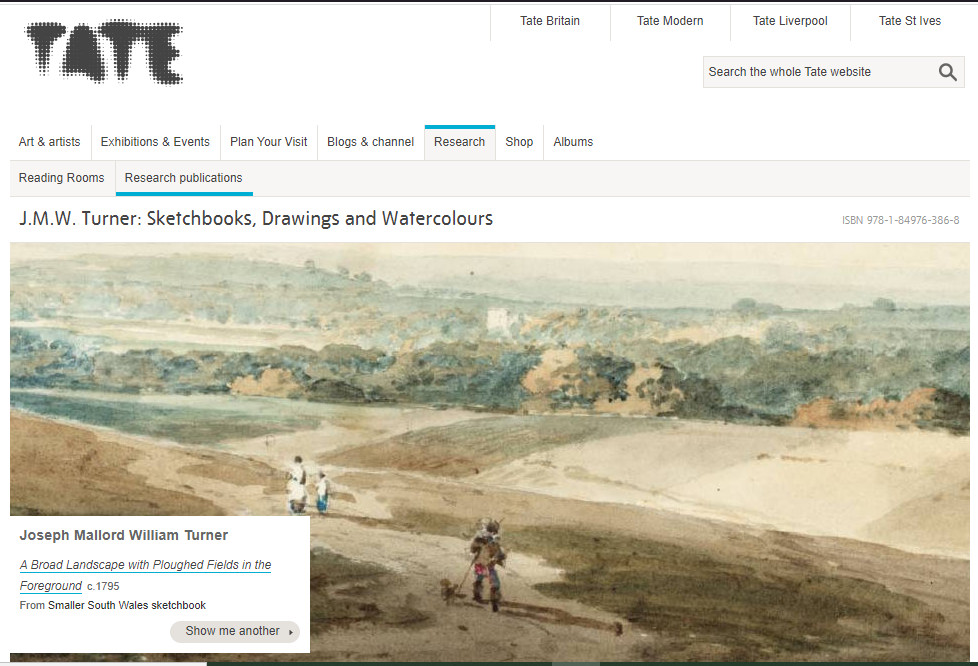This screenshot has height=666, width=978.
Task: Select Exhibitions & Events menu item
Action: coord(155,142)
